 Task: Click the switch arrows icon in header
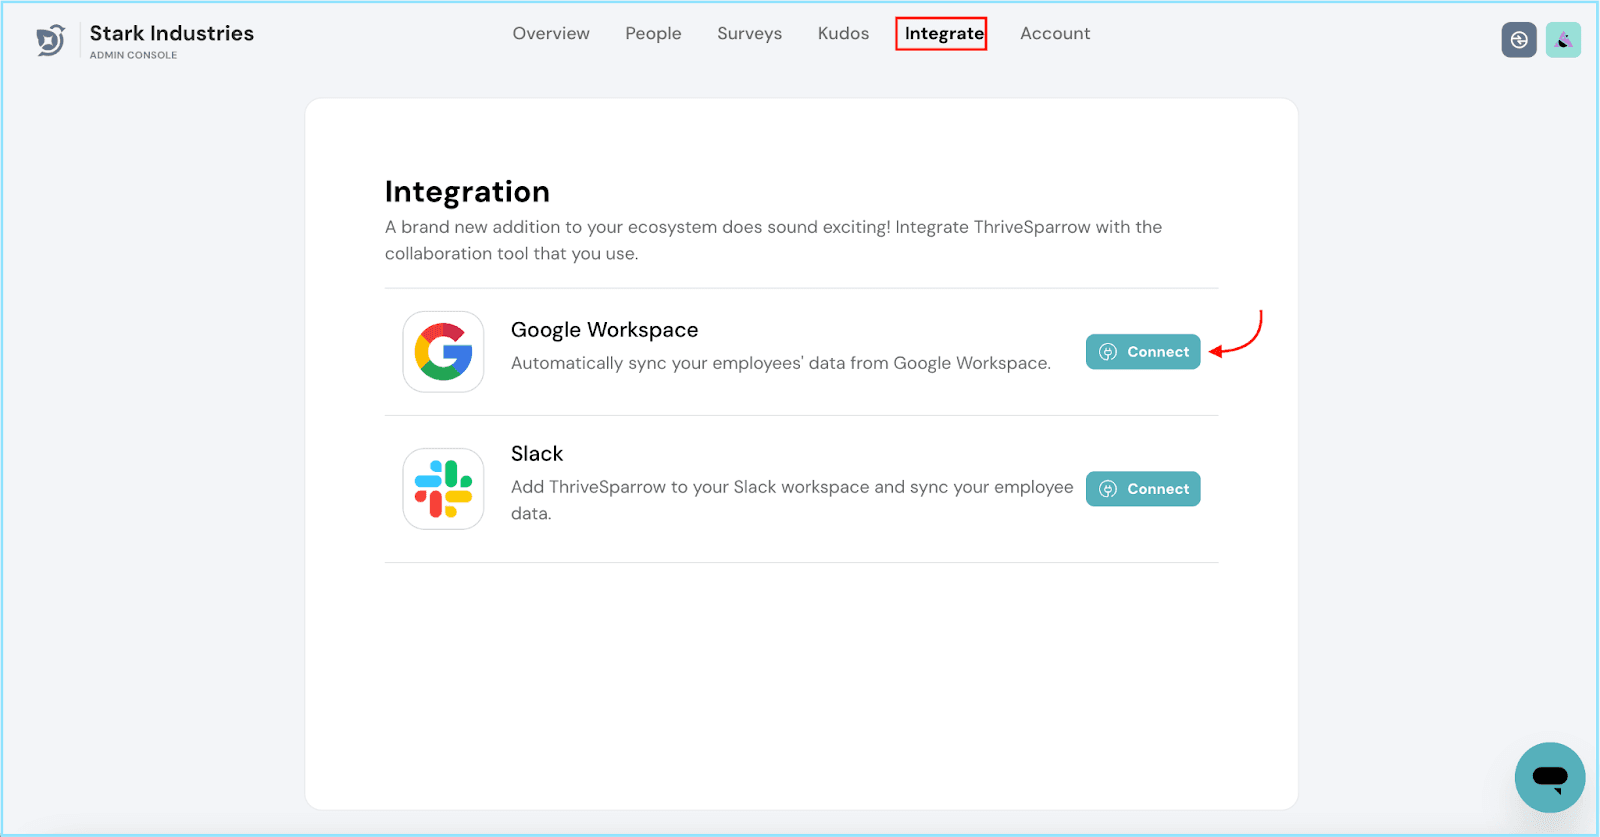click(x=1518, y=40)
